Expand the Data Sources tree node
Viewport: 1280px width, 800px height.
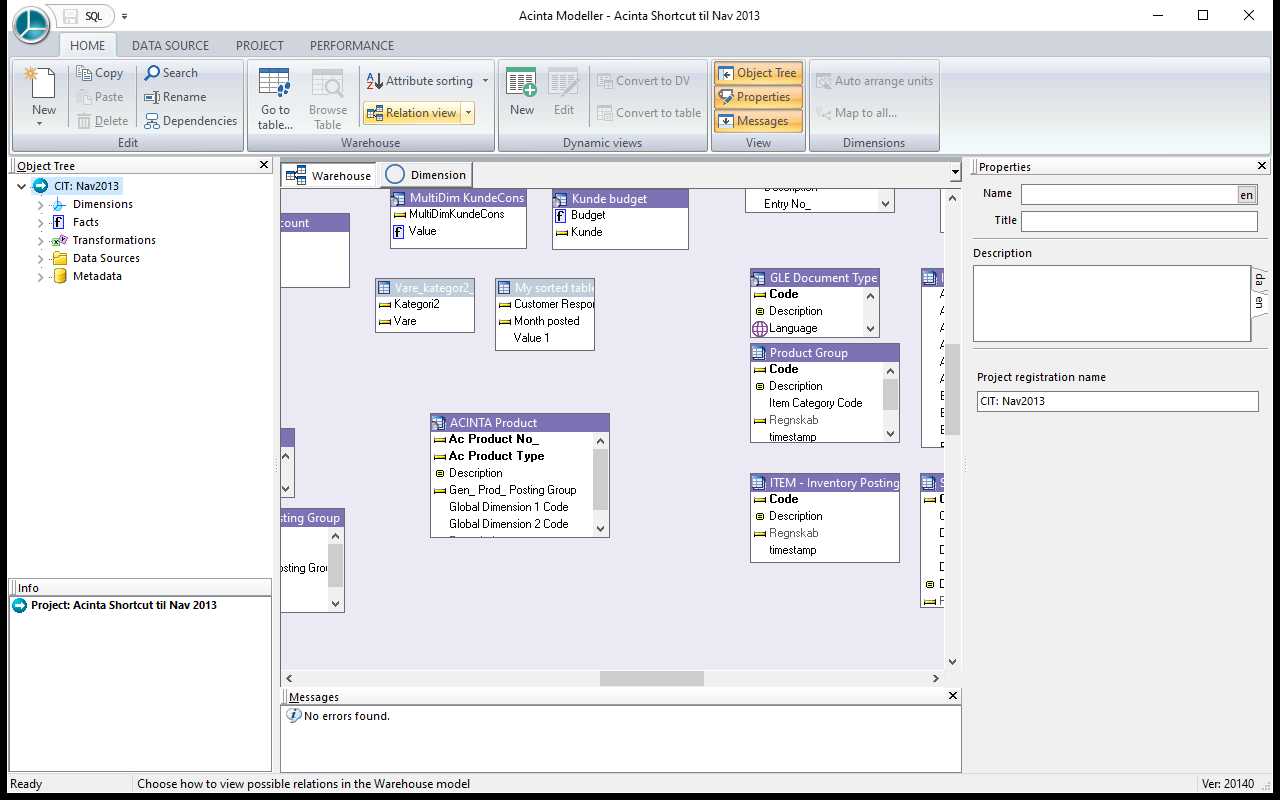(x=41, y=258)
